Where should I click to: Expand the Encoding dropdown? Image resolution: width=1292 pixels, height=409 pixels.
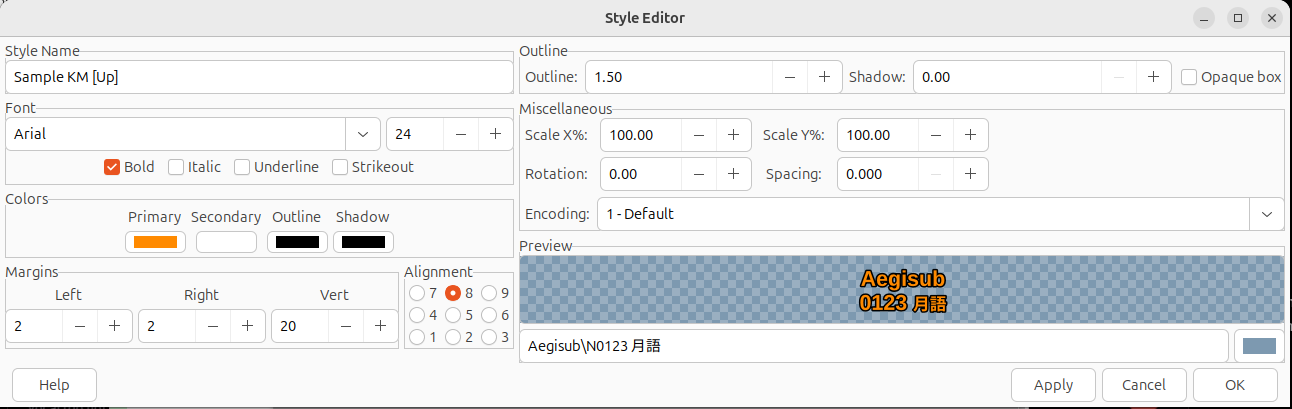tap(1266, 214)
